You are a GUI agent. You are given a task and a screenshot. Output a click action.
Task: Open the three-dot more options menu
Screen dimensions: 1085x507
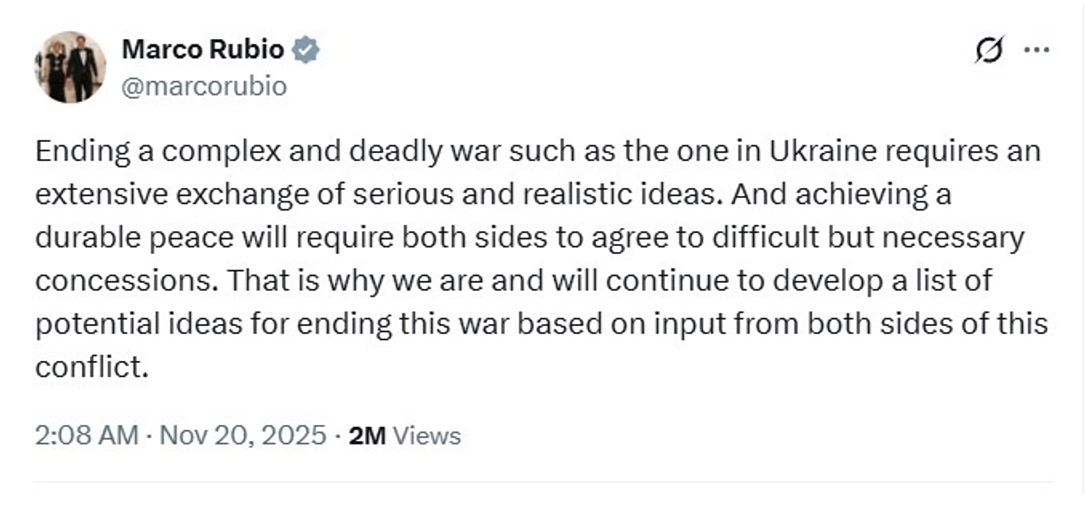point(1037,52)
